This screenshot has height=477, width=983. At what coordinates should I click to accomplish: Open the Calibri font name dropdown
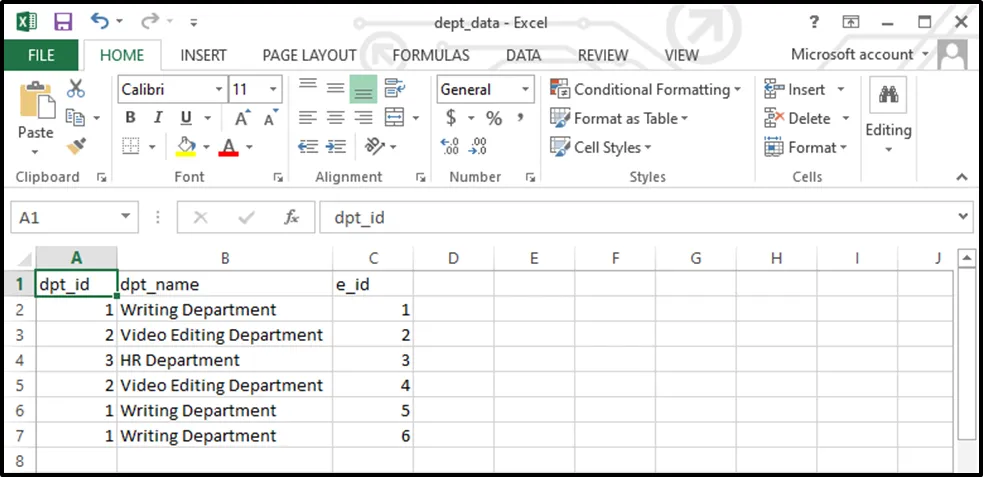[219, 89]
